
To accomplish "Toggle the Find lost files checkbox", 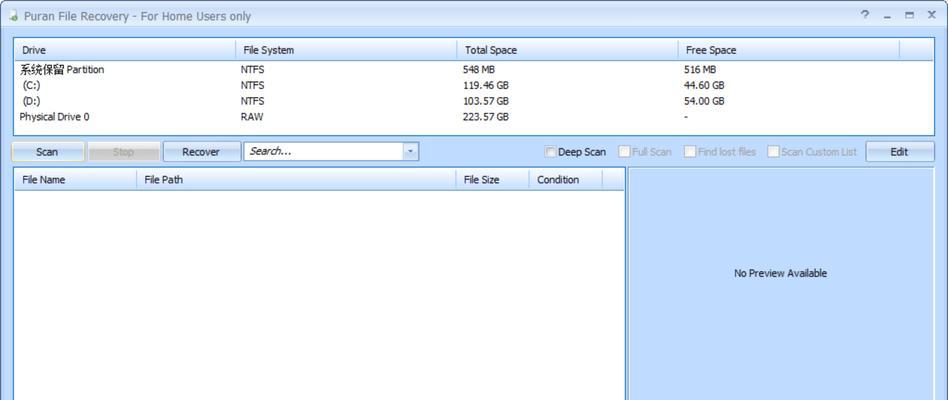I will pyautogui.click(x=690, y=152).
